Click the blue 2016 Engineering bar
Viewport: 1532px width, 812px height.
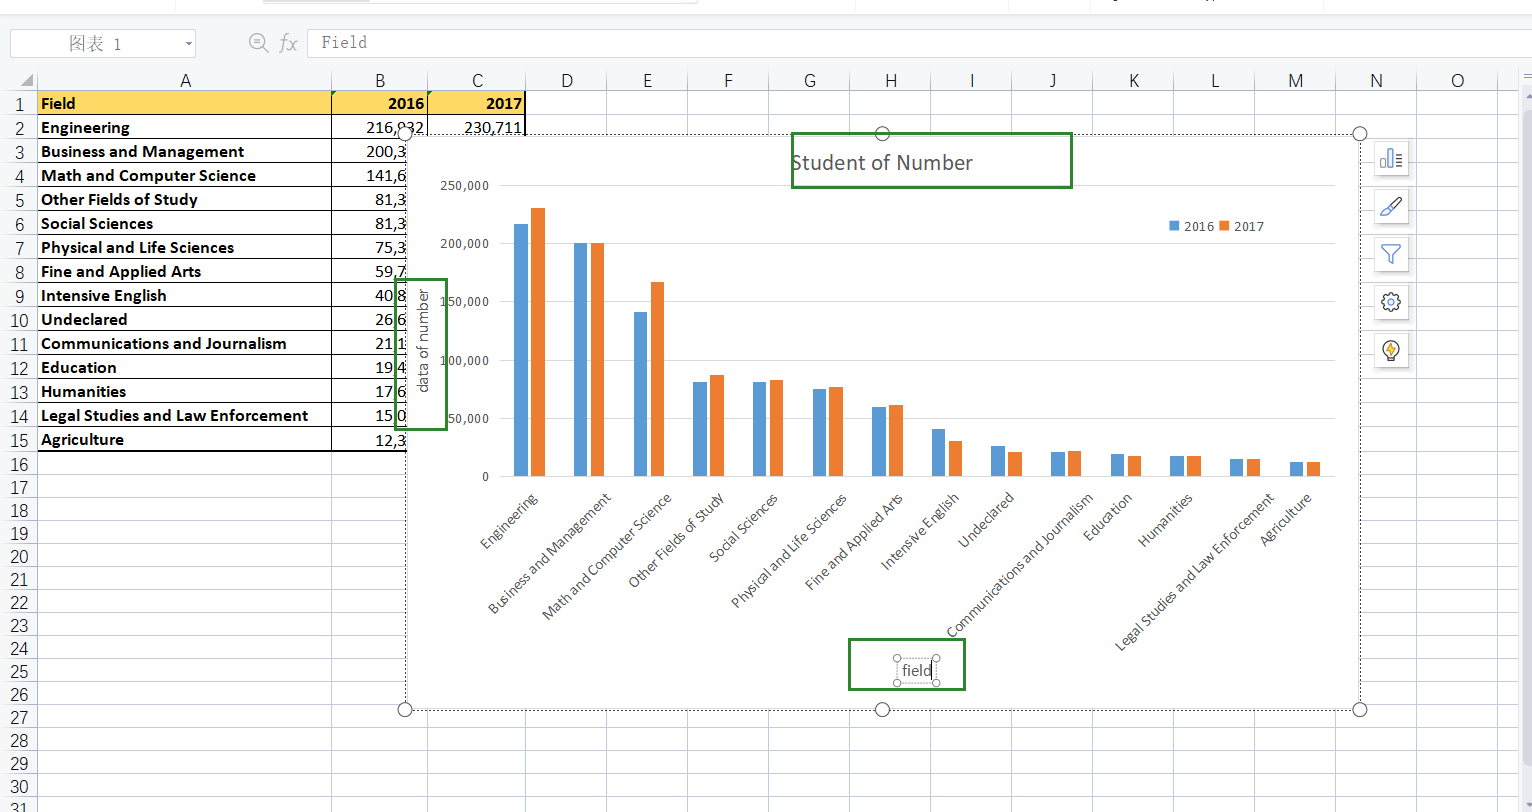tap(521, 350)
